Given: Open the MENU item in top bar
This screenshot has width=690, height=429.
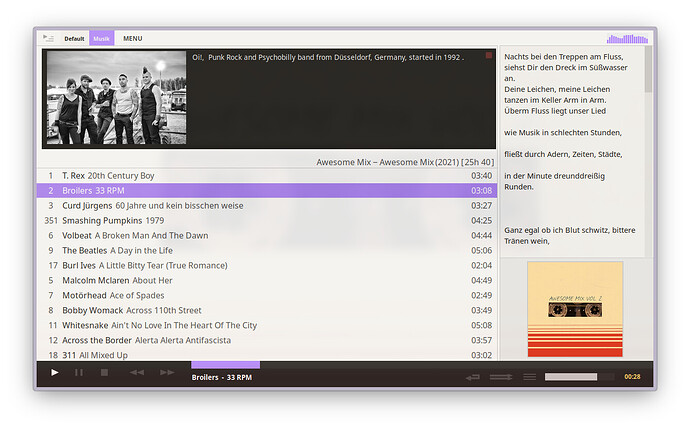Looking at the screenshot, I should [132, 39].
